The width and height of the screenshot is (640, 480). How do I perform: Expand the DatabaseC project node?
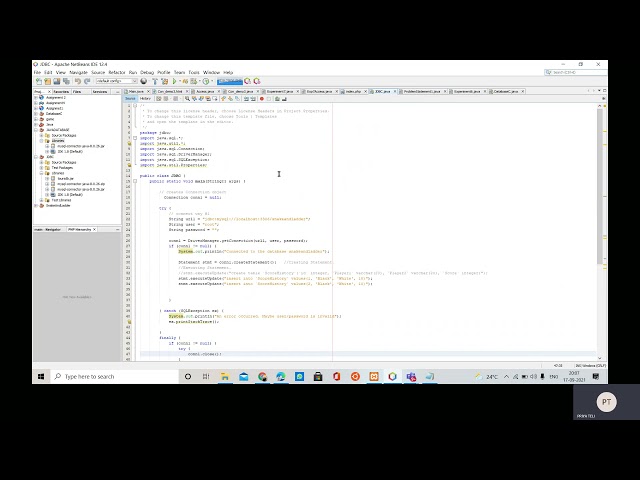coord(36,113)
